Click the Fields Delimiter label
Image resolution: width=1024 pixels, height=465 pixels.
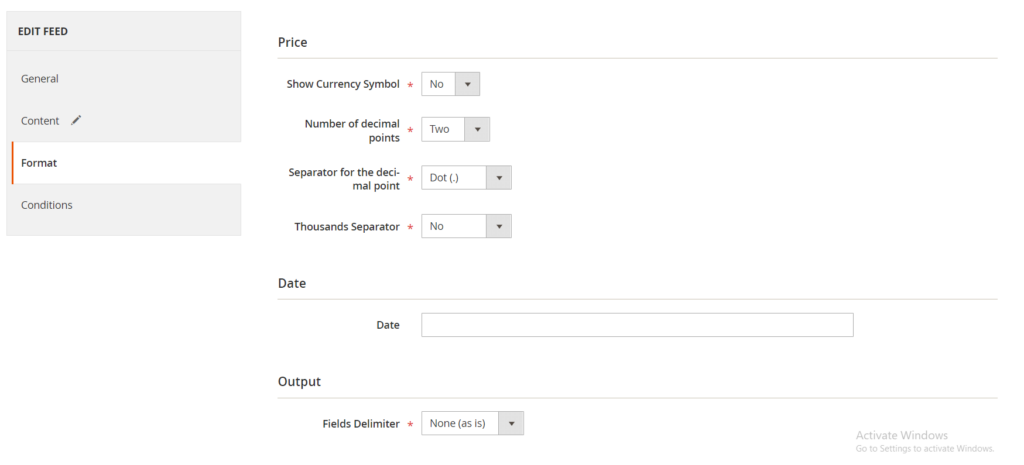[360, 424]
